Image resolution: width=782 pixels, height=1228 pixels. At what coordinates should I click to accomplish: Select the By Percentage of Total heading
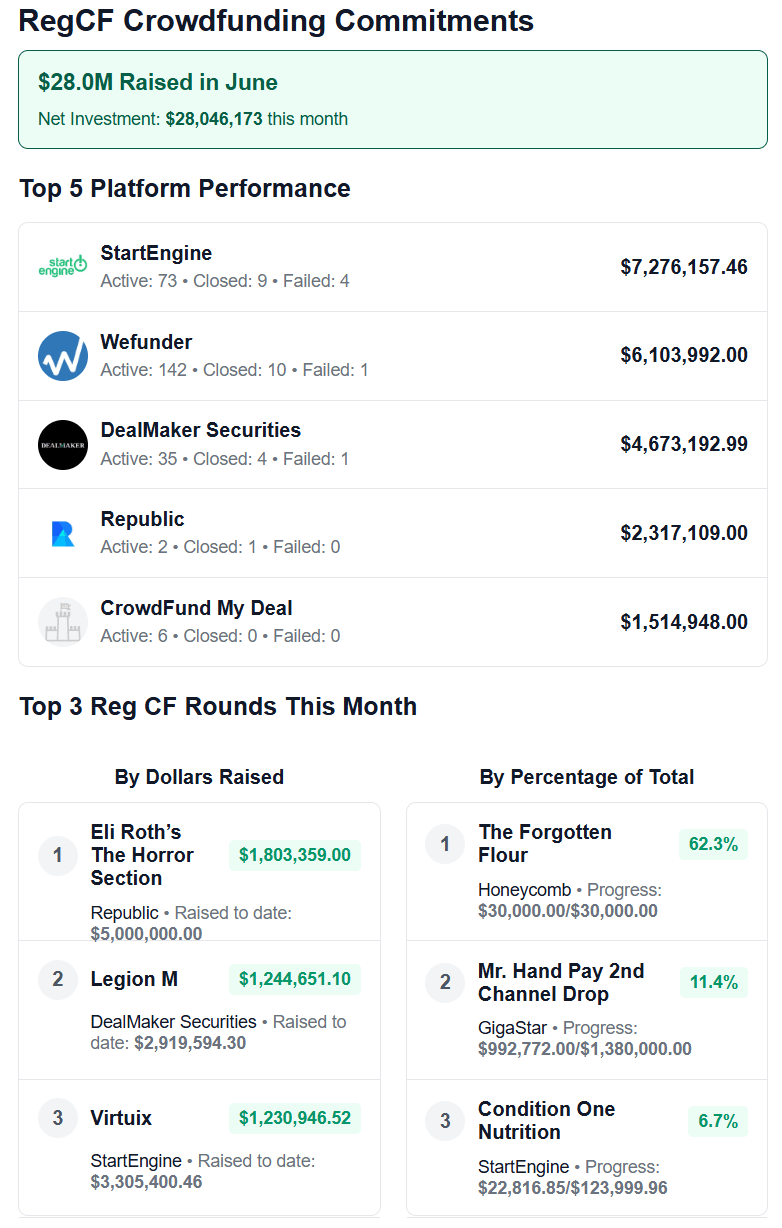(x=587, y=777)
